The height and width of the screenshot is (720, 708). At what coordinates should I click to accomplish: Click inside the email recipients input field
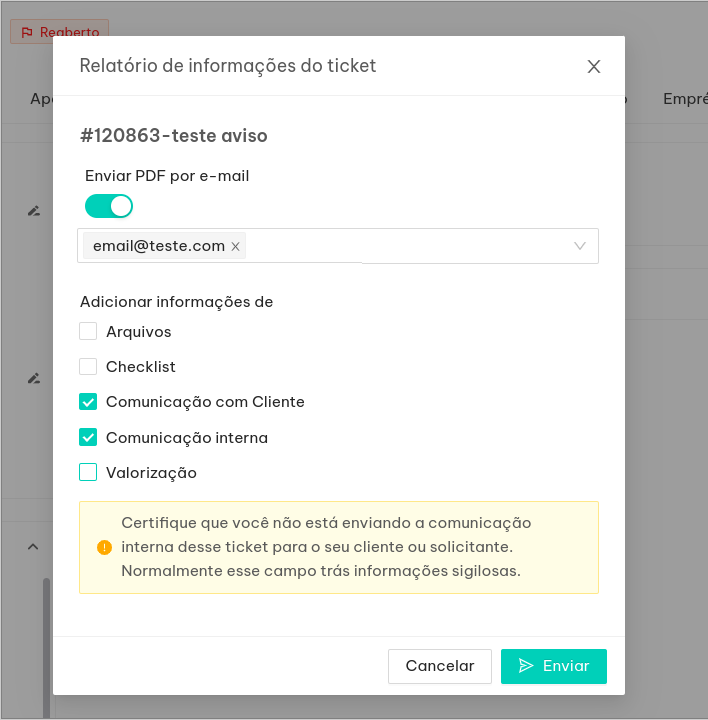pyautogui.click(x=337, y=246)
